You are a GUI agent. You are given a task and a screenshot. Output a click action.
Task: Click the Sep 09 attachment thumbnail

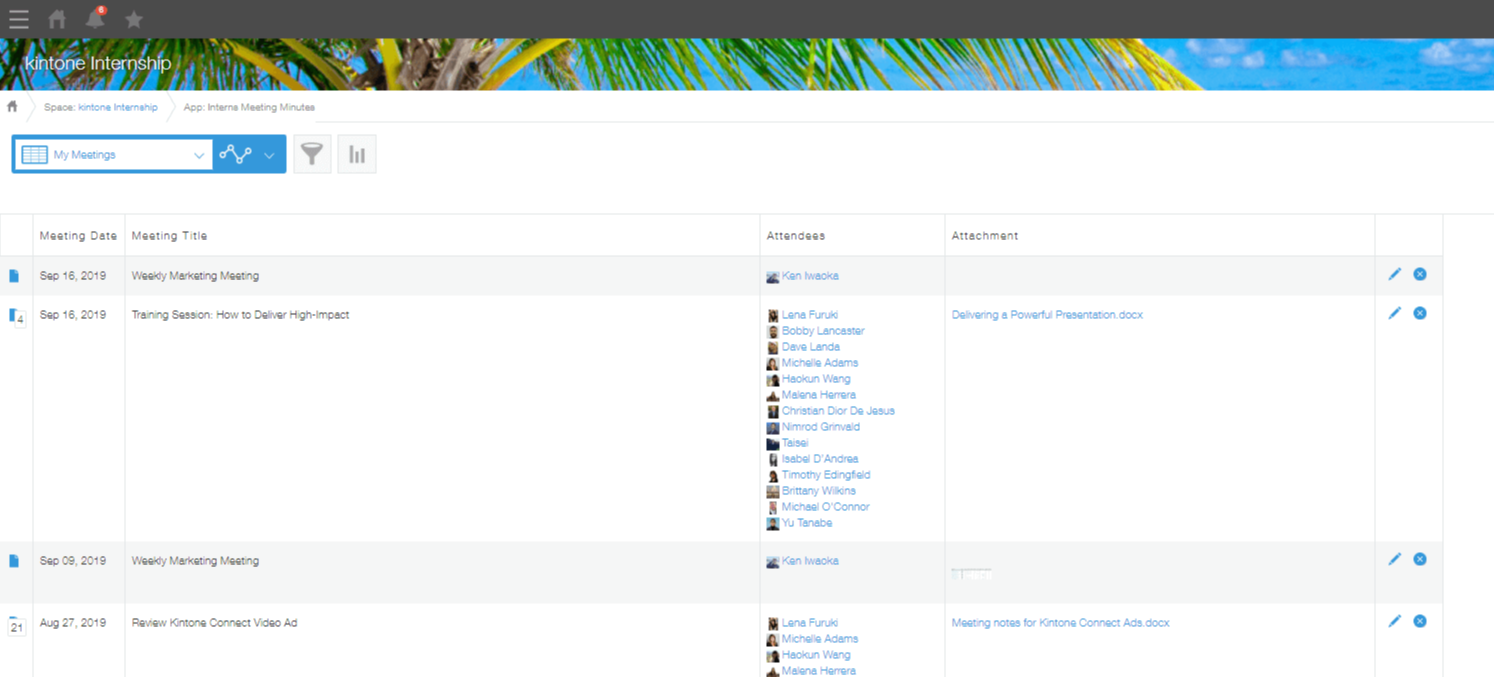click(x=971, y=574)
